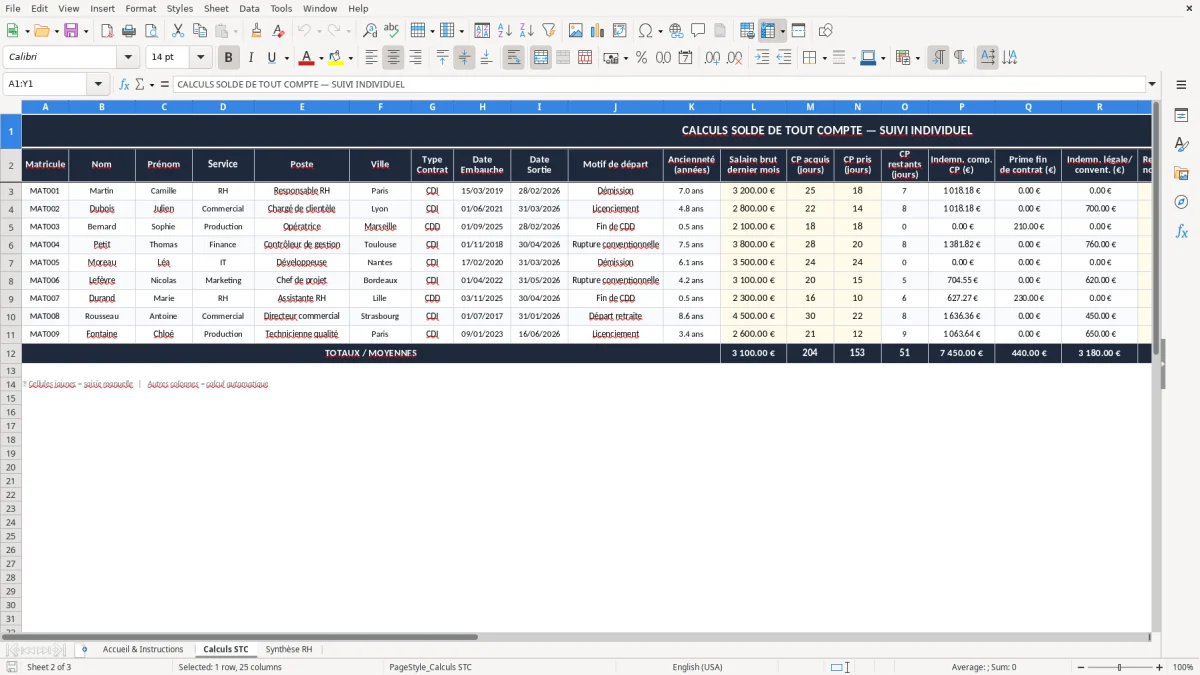Screen dimensions: 1200x675
Task: Expand the Name Box dropdown
Action: pyautogui.click(x=98, y=84)
